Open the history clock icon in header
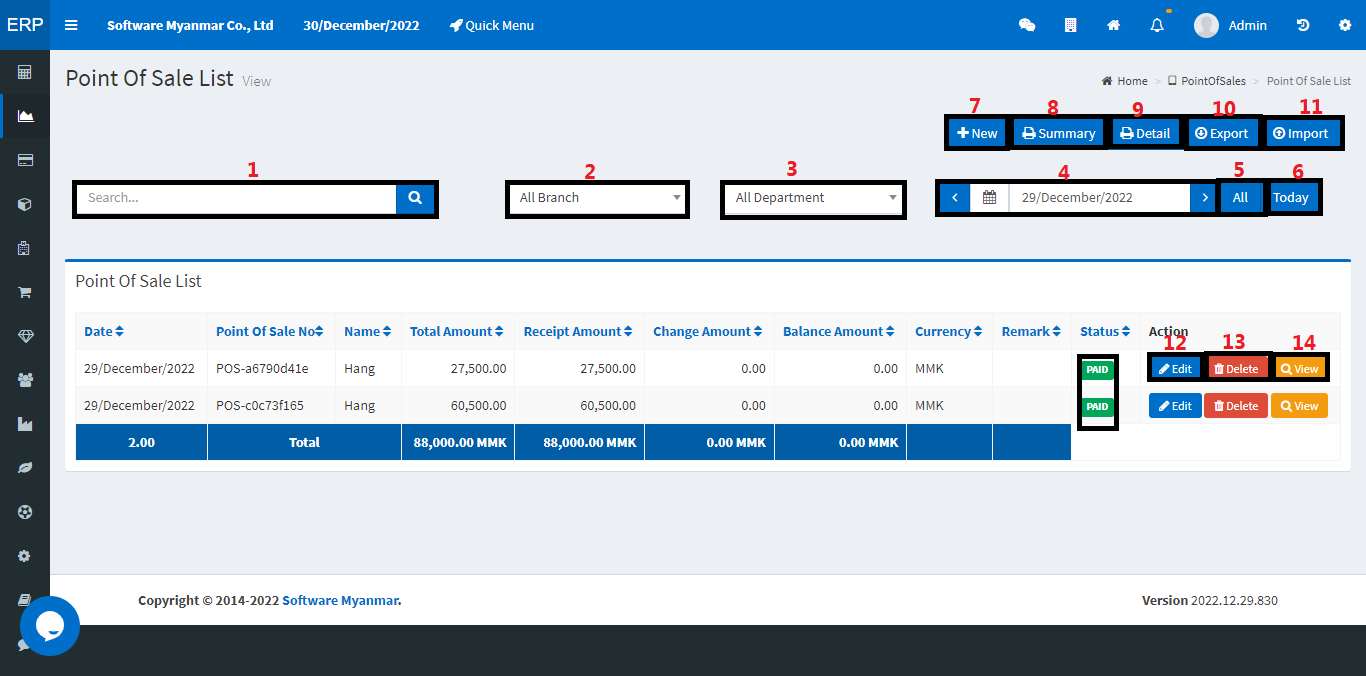The image size is (1366, 676). click(1303, 25)
